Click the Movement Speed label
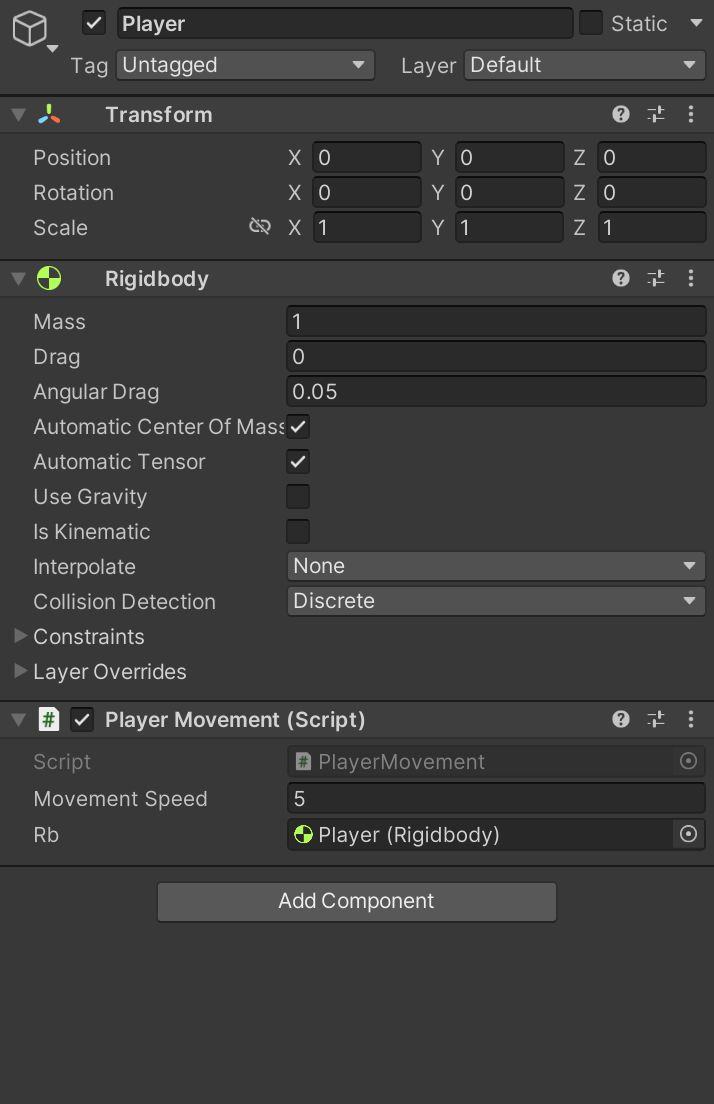714x1104 pixels. pyautogui.click(x=120, y=798)
